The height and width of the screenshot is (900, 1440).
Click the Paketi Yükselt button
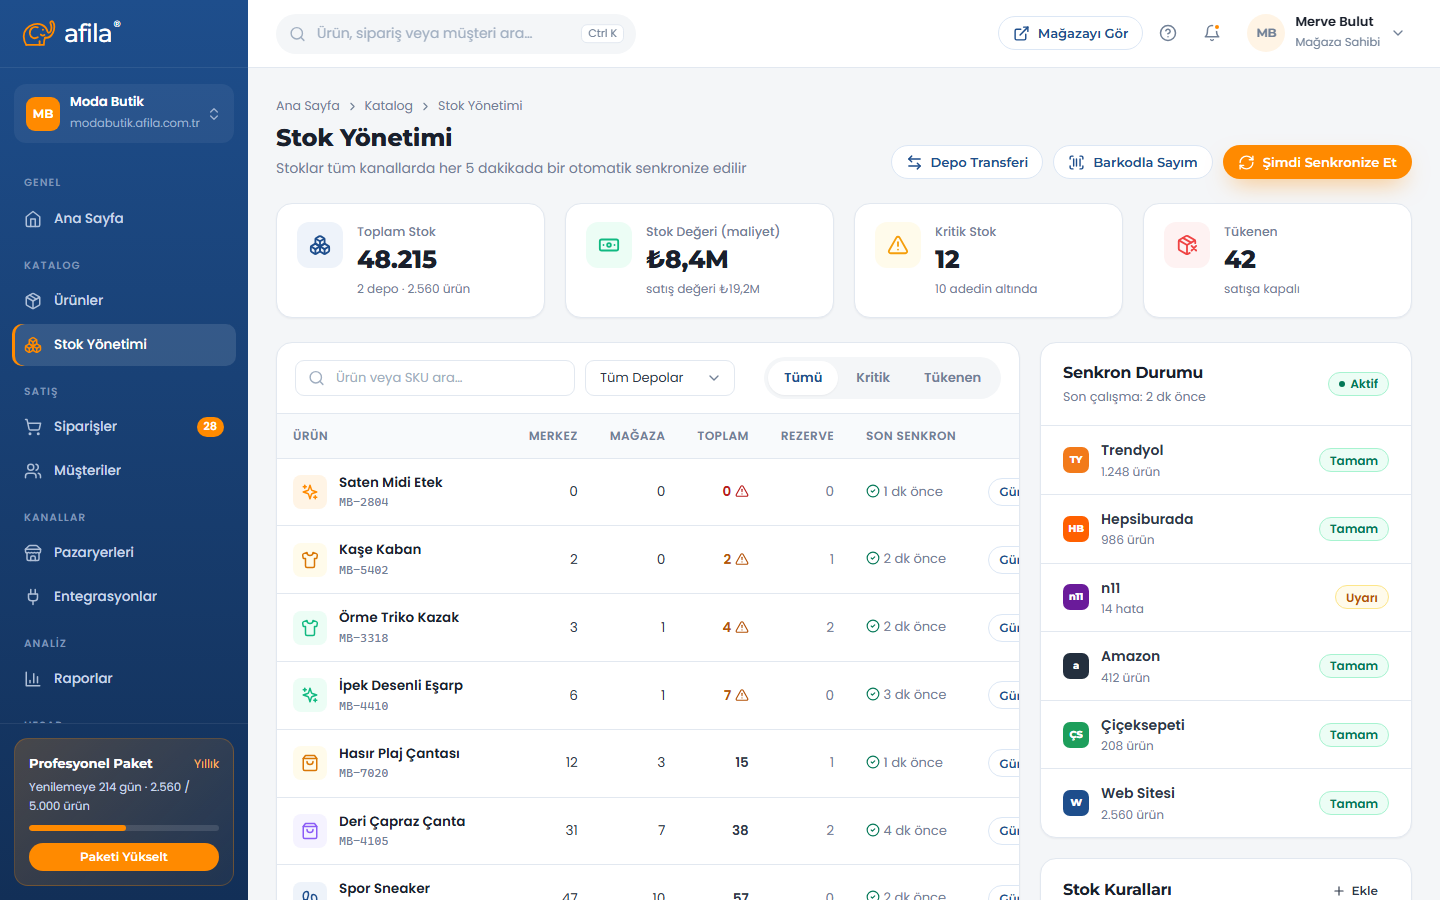tap(124, 857)
